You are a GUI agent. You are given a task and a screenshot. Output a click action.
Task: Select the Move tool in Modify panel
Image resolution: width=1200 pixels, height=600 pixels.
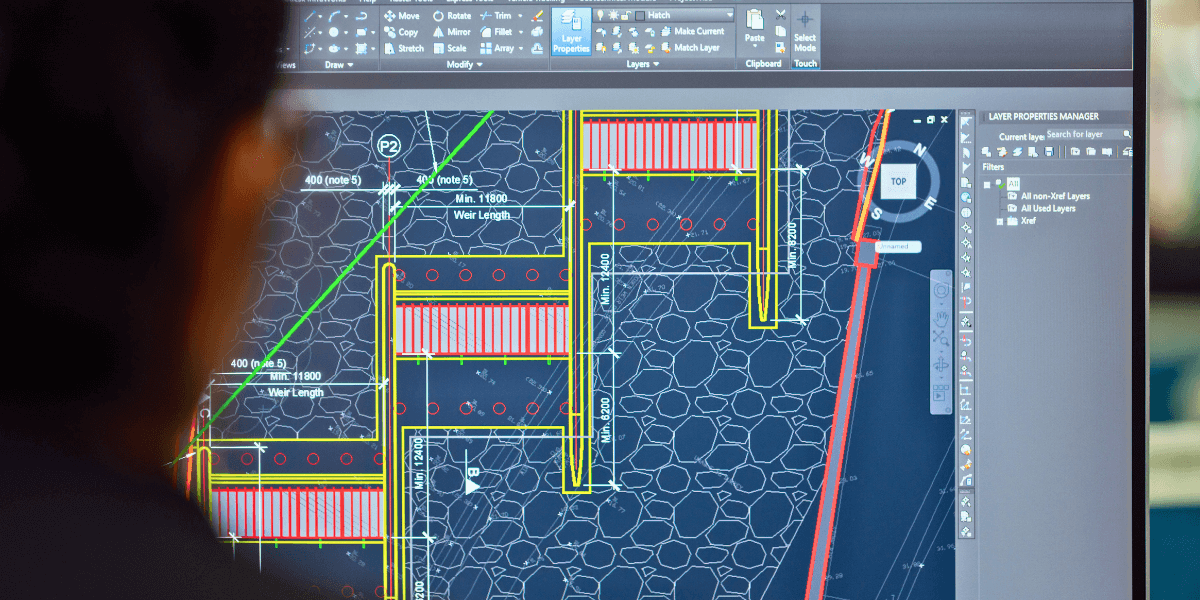[x=401, y=16]
